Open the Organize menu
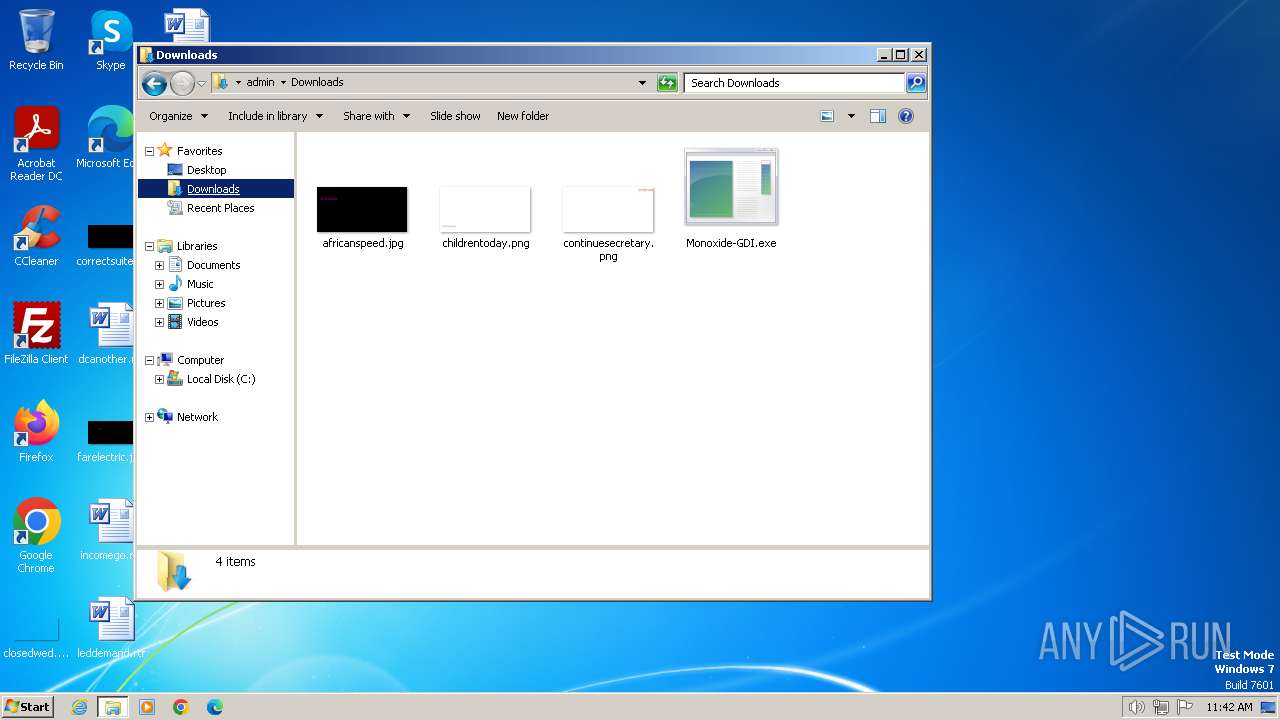The width and height of the screenshot is (1280, 720). [178, 116]
